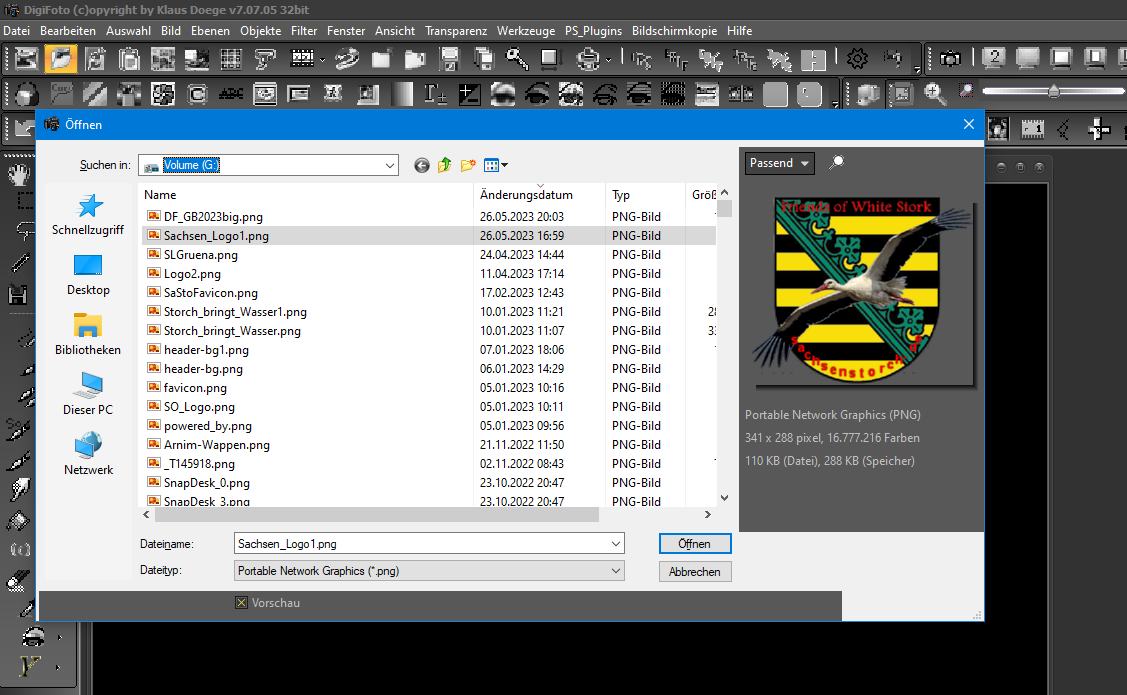This screenshot has height=695, width=1127.
Task: Open Dieser PC in the places sidebar
Action: pos(88,395)
